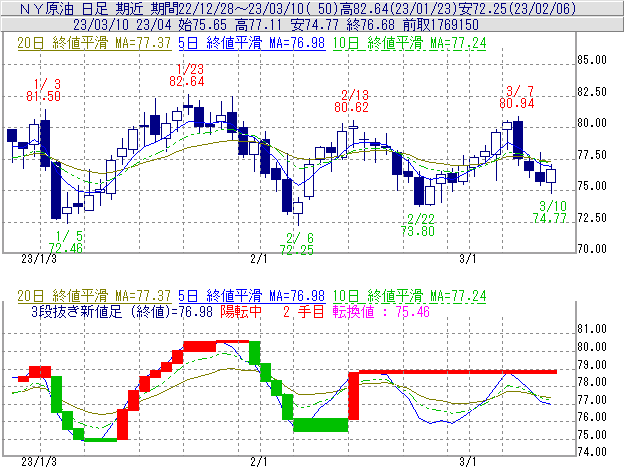This screenshot has width=624, height=475.
Task: Click the 81.00 axis value on lower chart
Action: click(592, 329)
